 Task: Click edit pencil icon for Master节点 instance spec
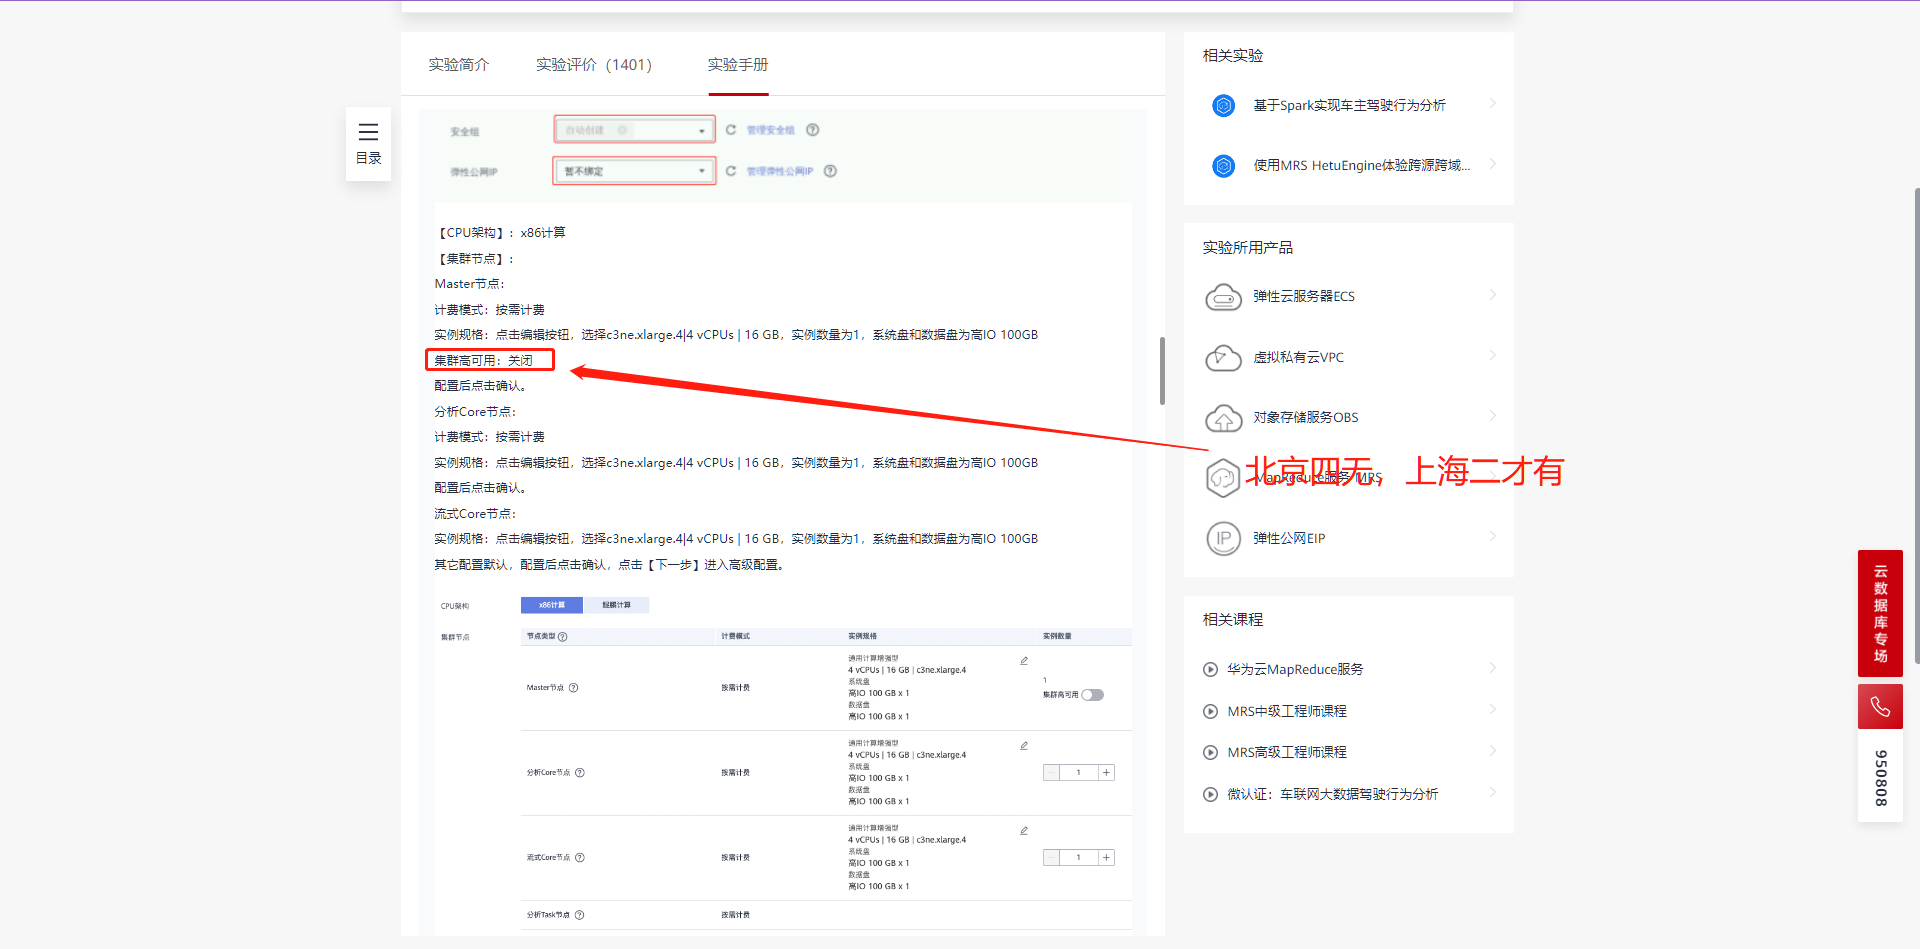click(x=1023, y=660)
